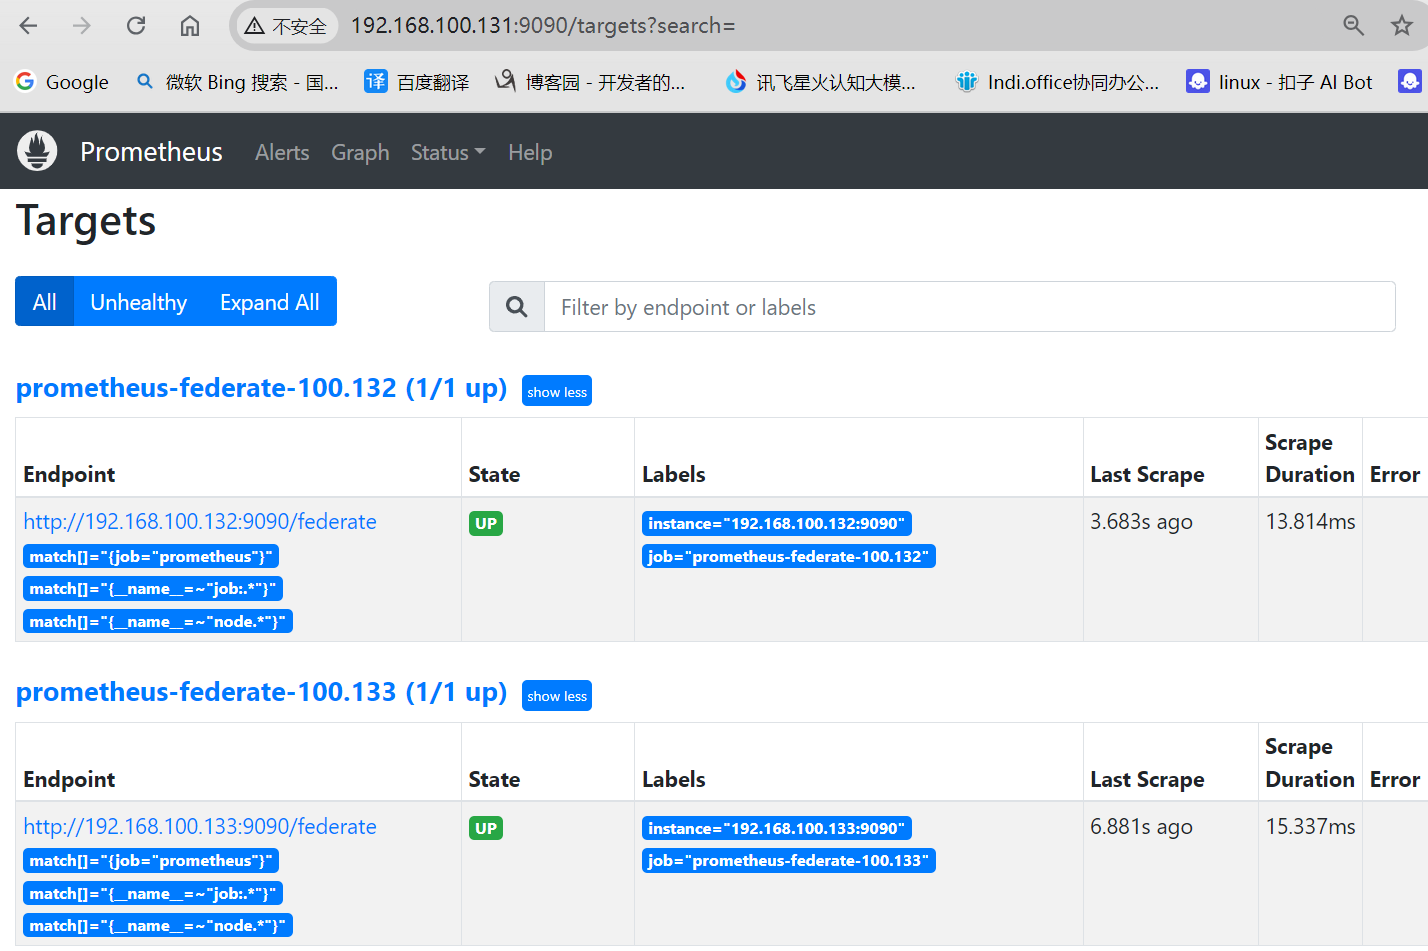Click the UP state badge for 100.132

click(486, 523)
